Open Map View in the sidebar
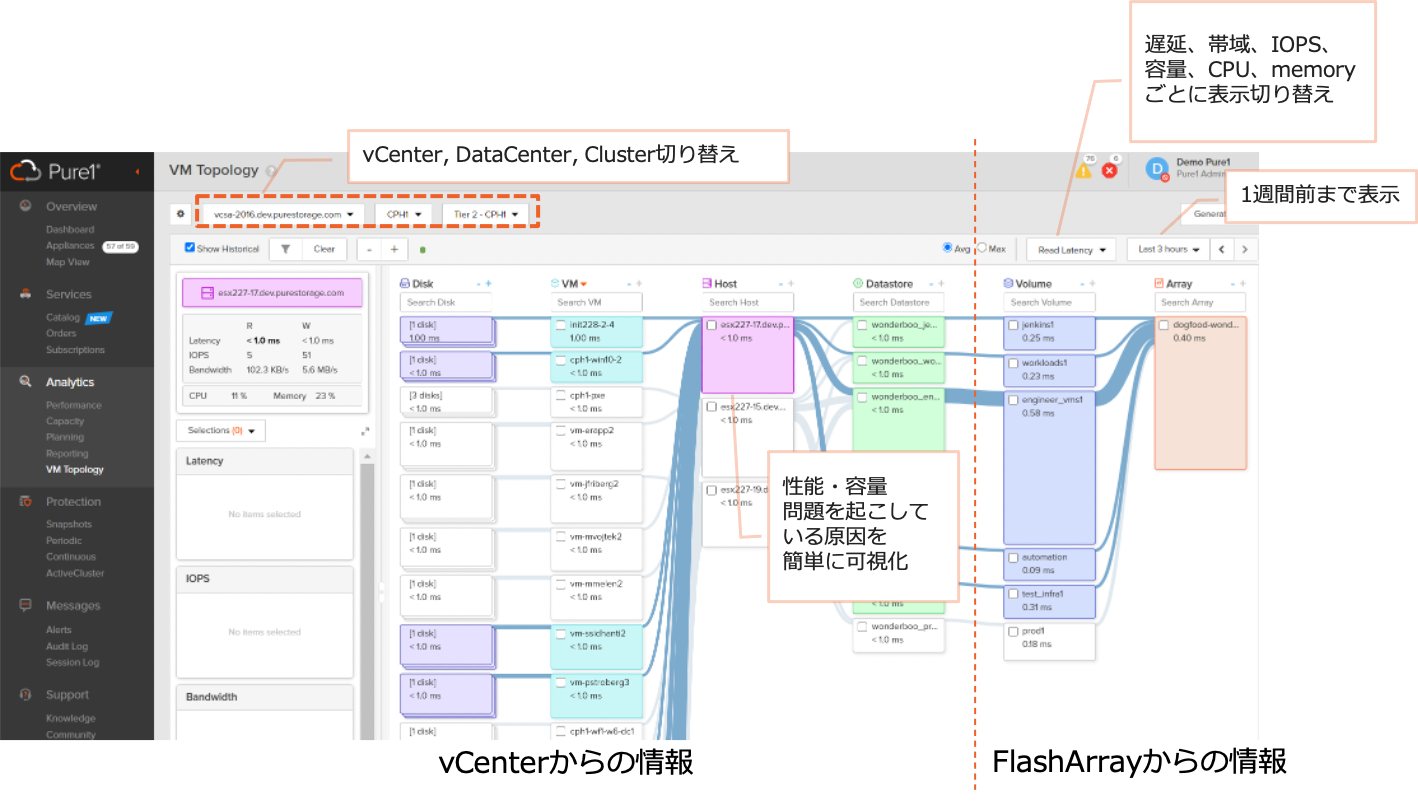This screenshot has width=1418, height=802. (x=68, y=262)
